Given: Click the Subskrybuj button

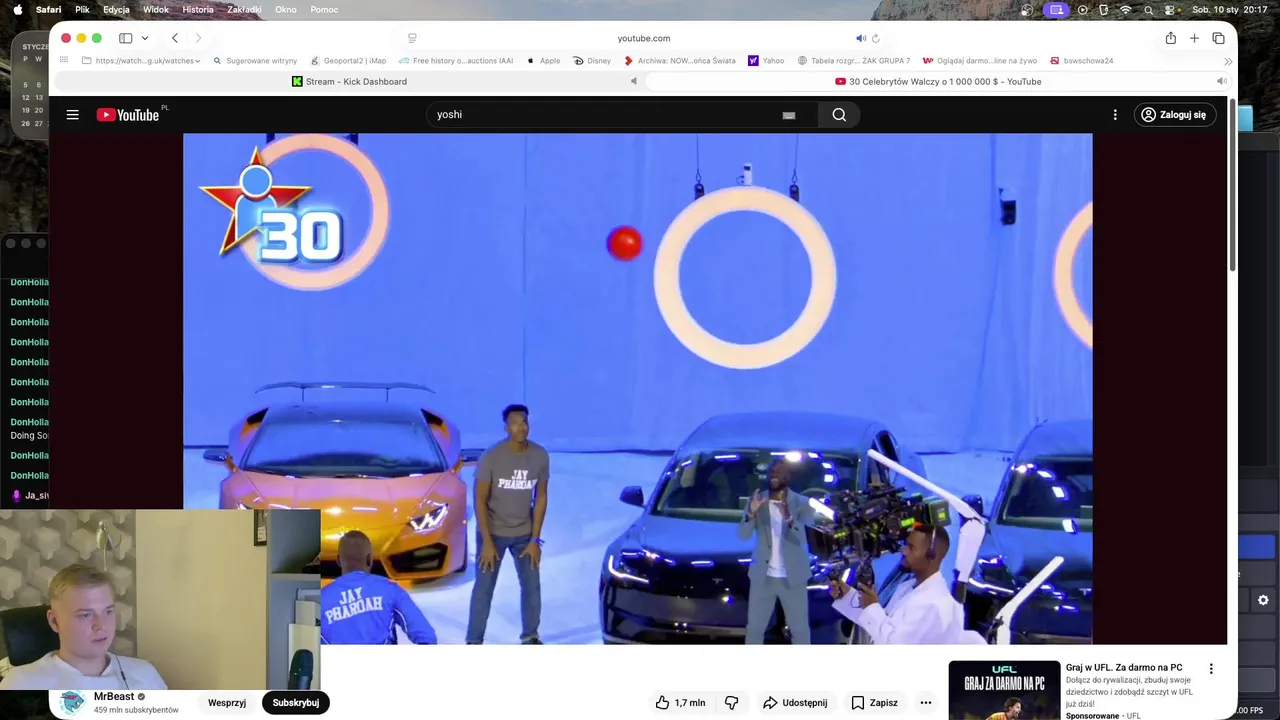Looking at the screenshot, I should (x=296, y=703).
